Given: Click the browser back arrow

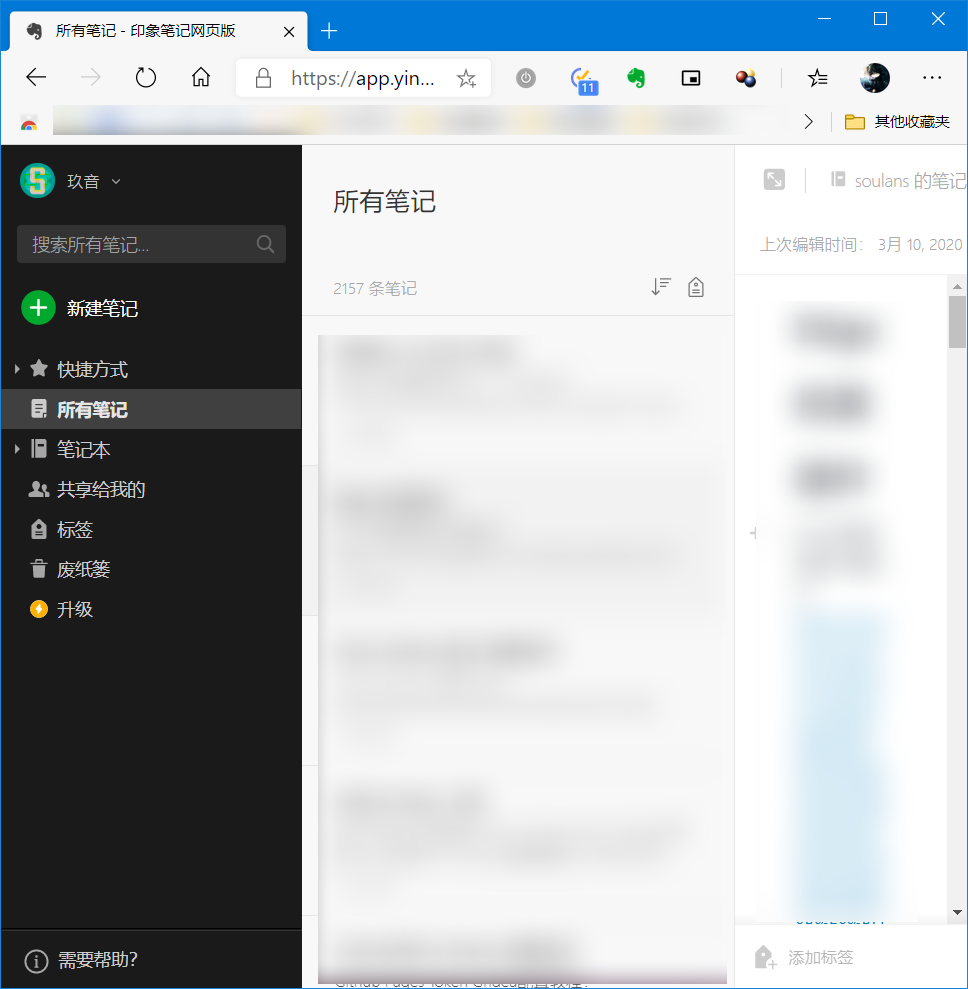Looking at the screenshot, I should click(36, 78).
